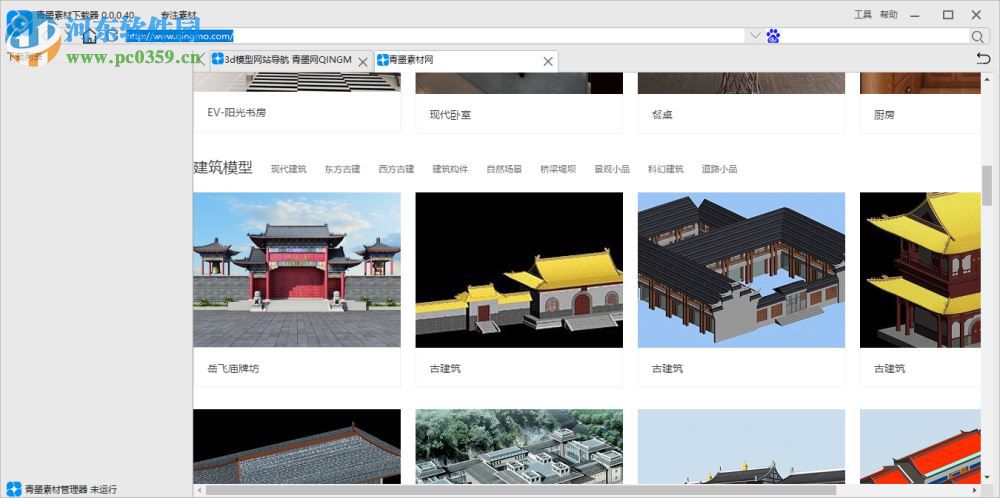Open the address bar history dropdown

[x=754, y=36]
